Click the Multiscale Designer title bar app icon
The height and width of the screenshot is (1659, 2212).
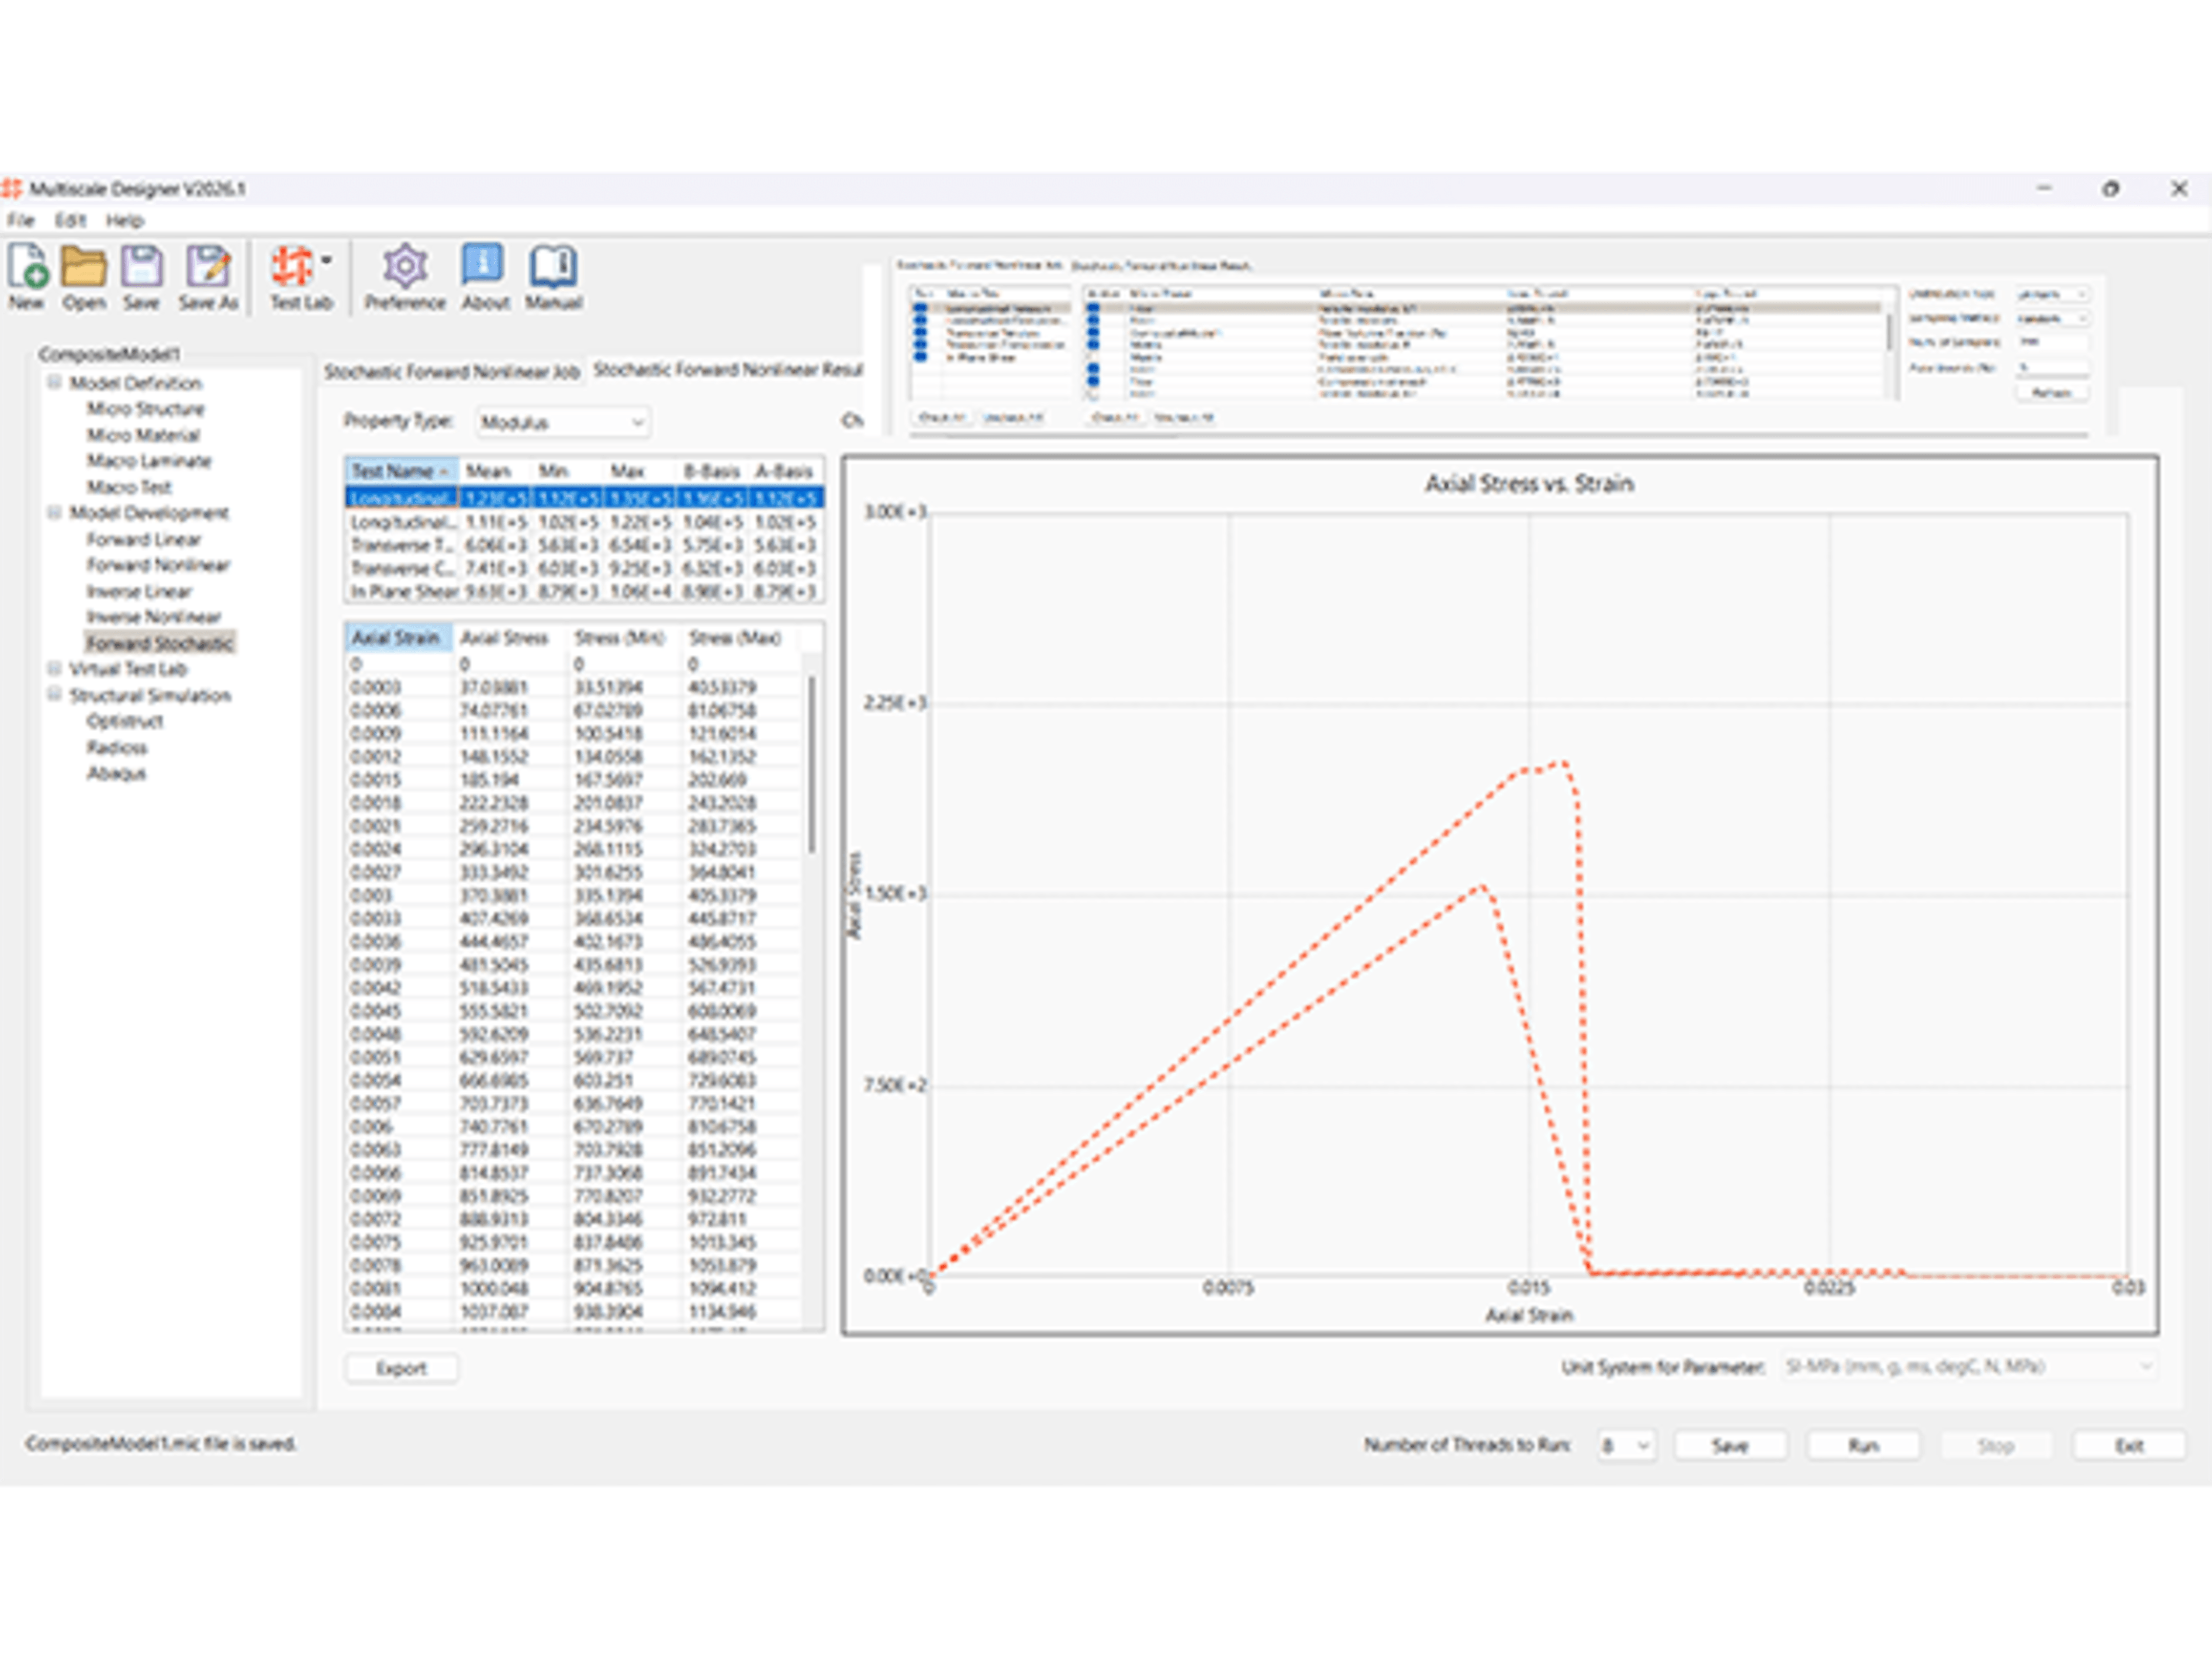[12, 188]
